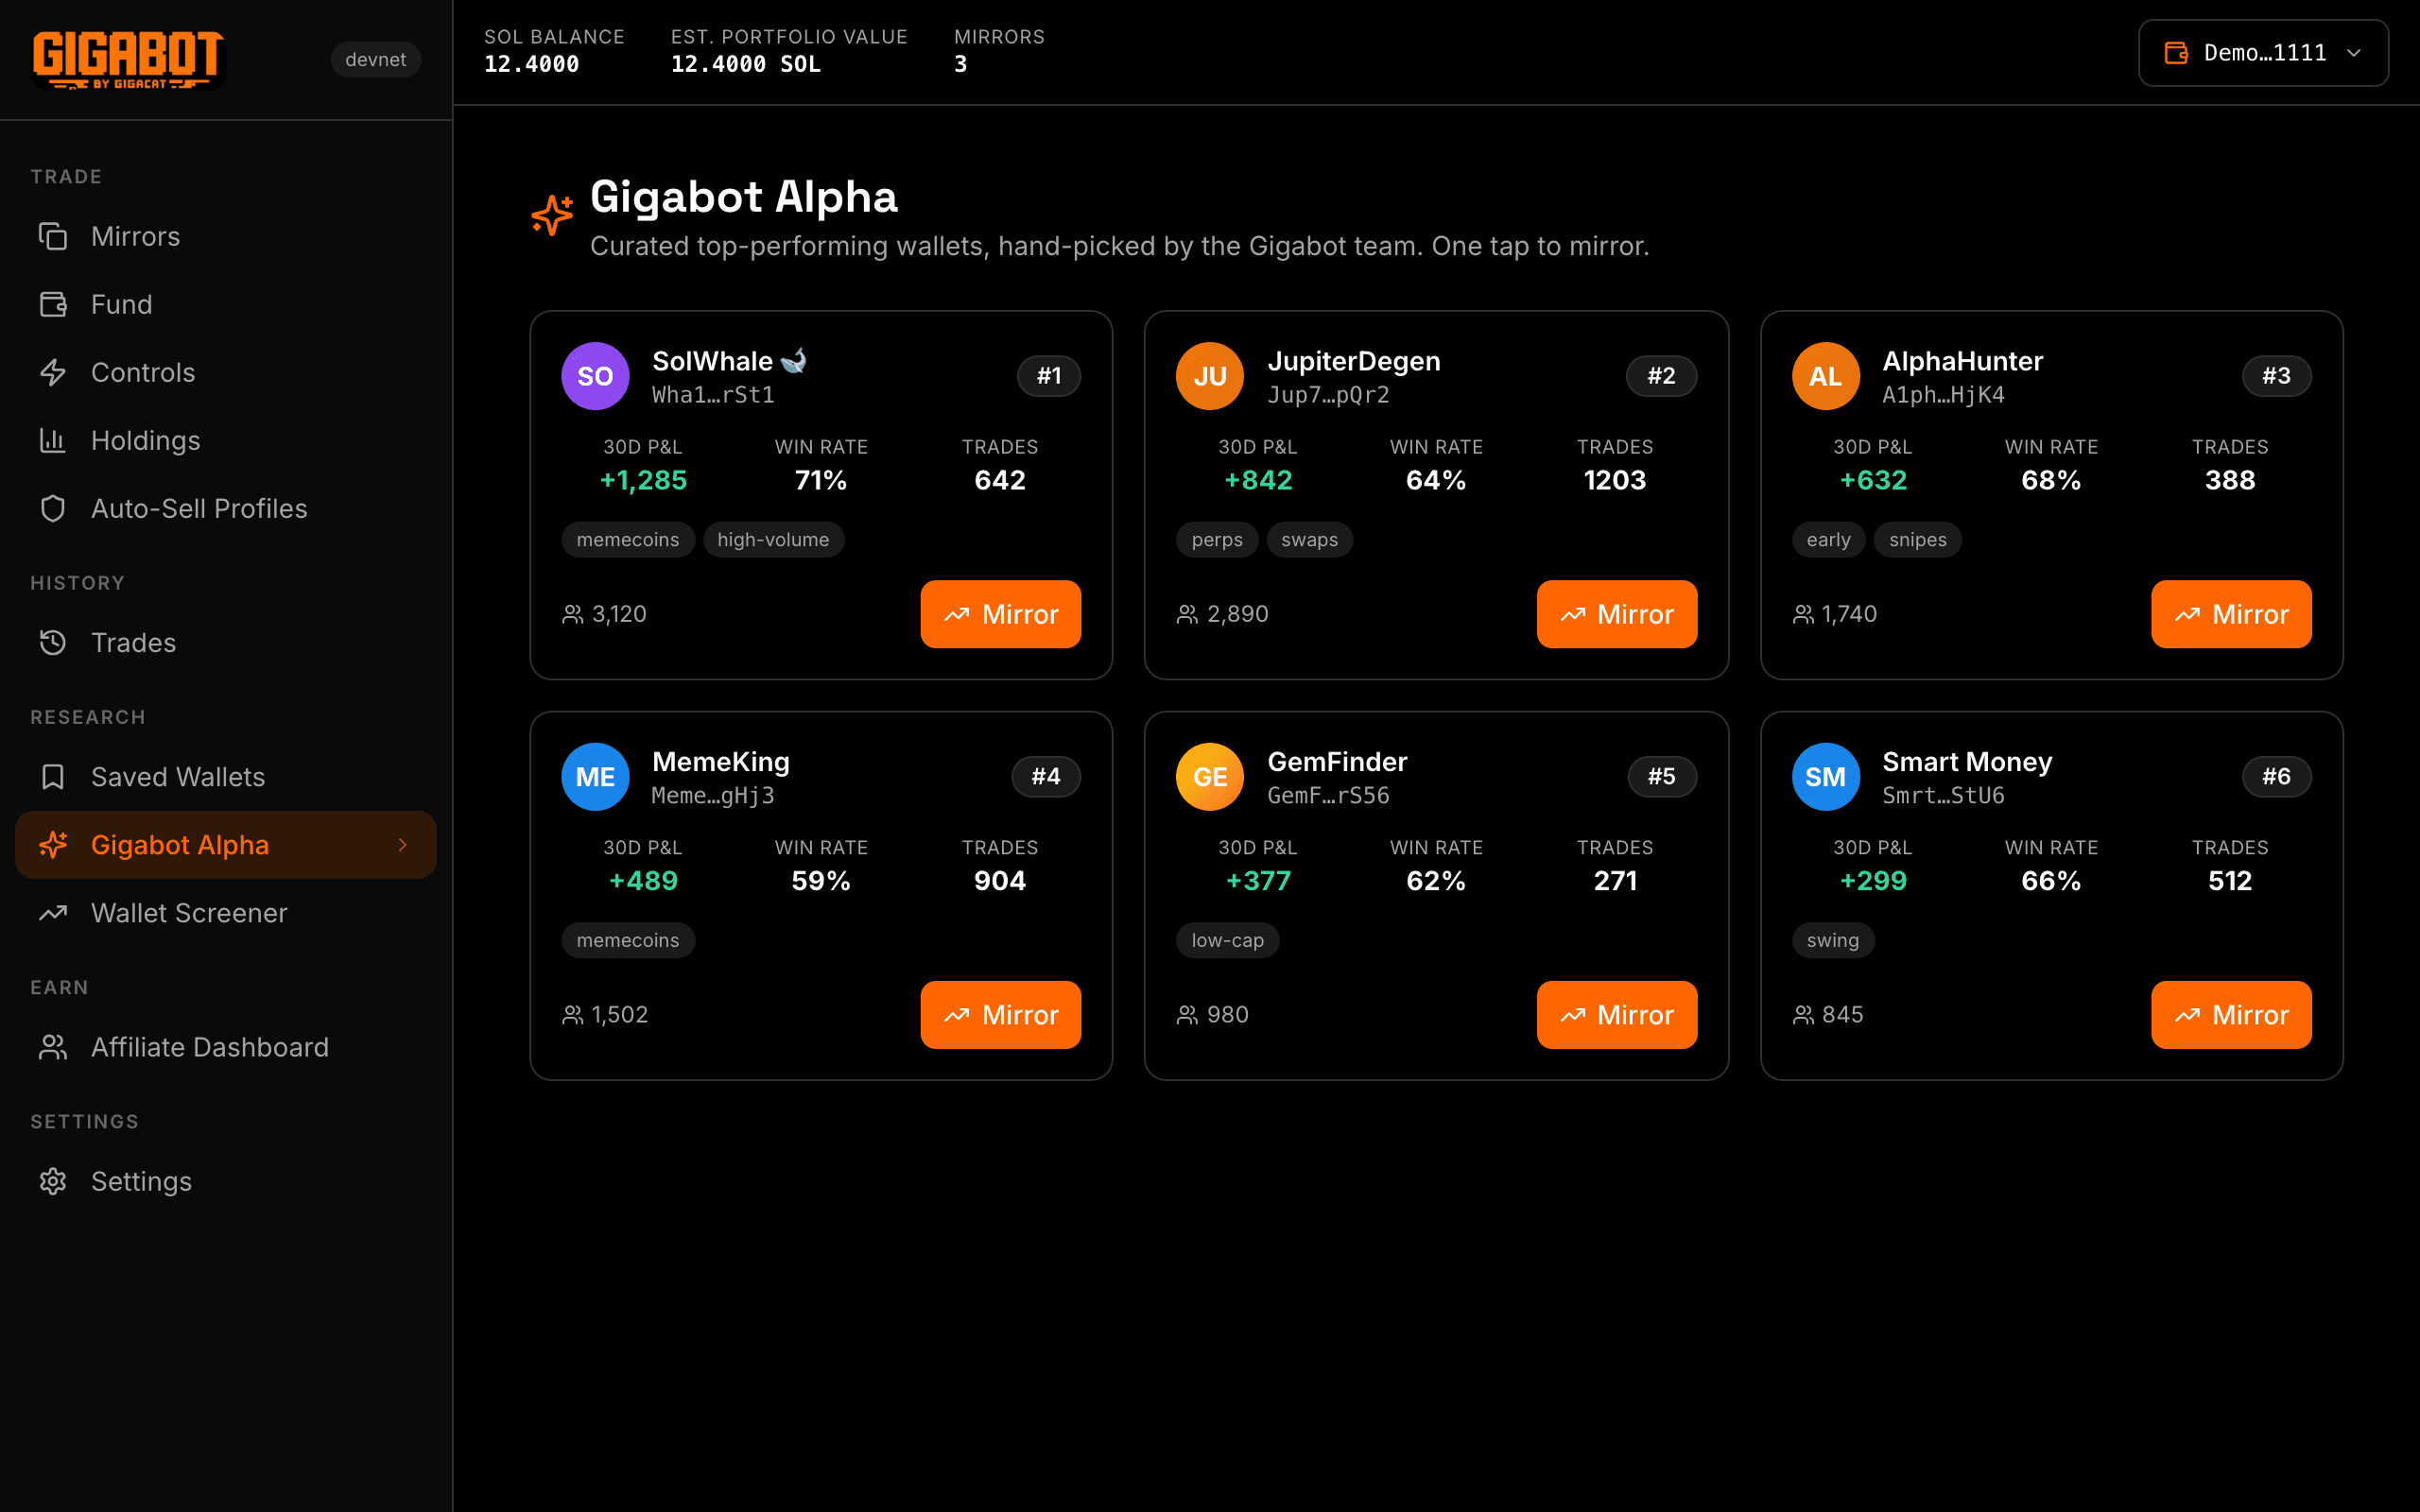Click the sparkle icon beside Gigabot Alpha heading

552,215
